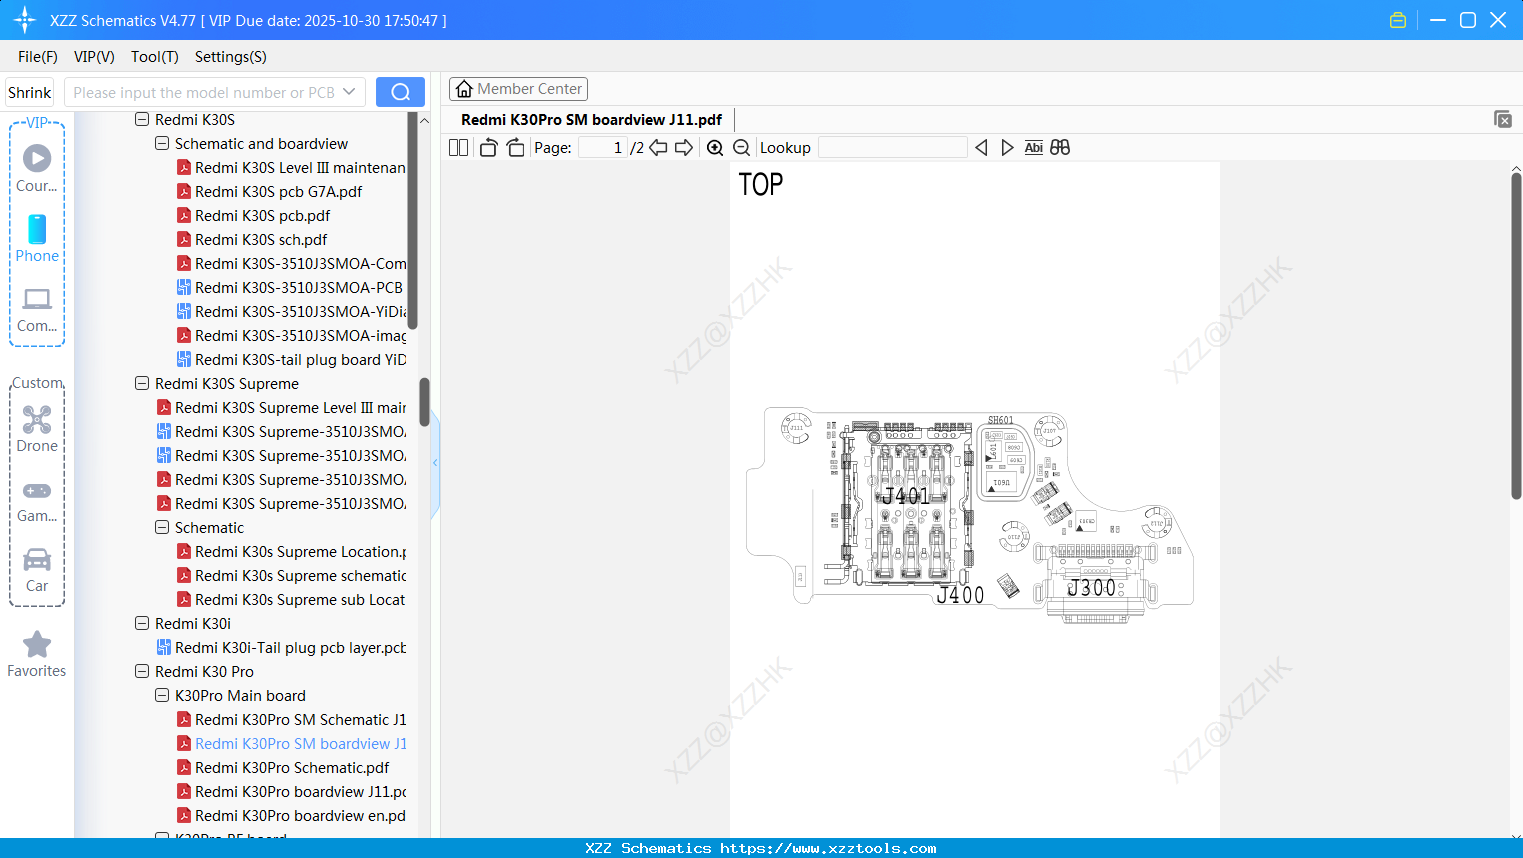Open Favorites in the sidebar
The image size is (1523, 858).
click(x=37, y=654)
